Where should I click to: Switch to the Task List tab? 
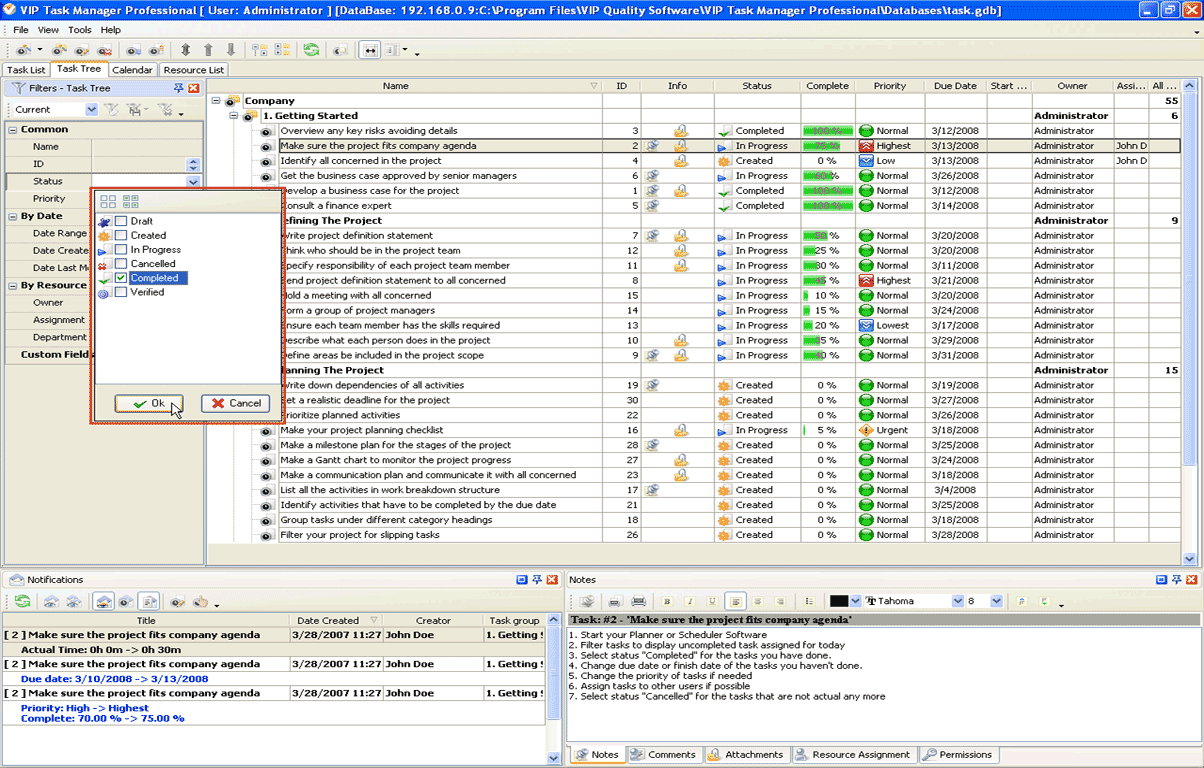click(x=27, y=70)
